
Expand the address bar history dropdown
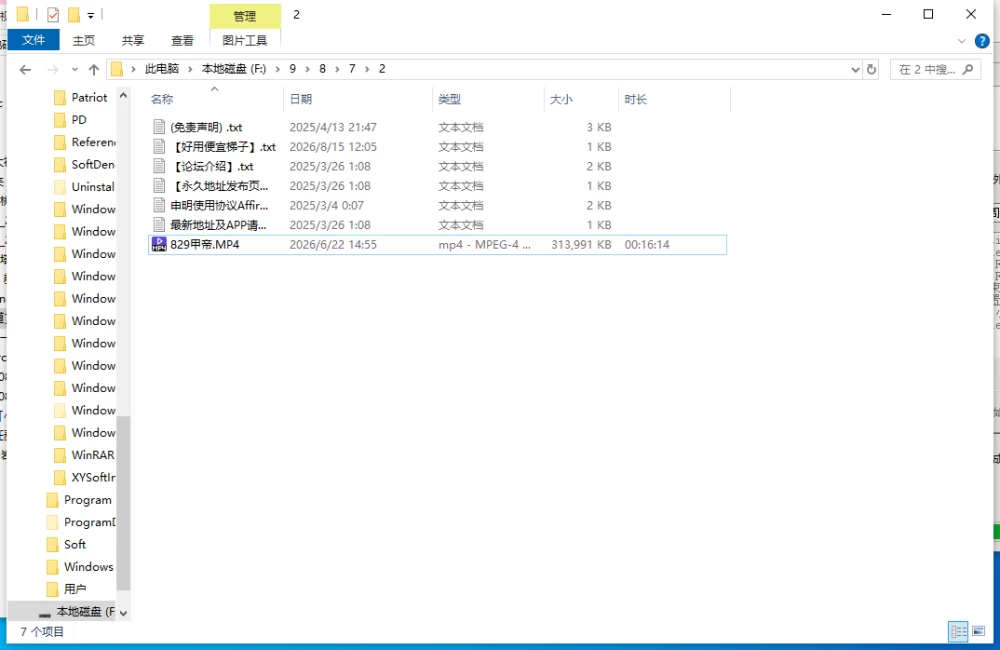[855, 70]
